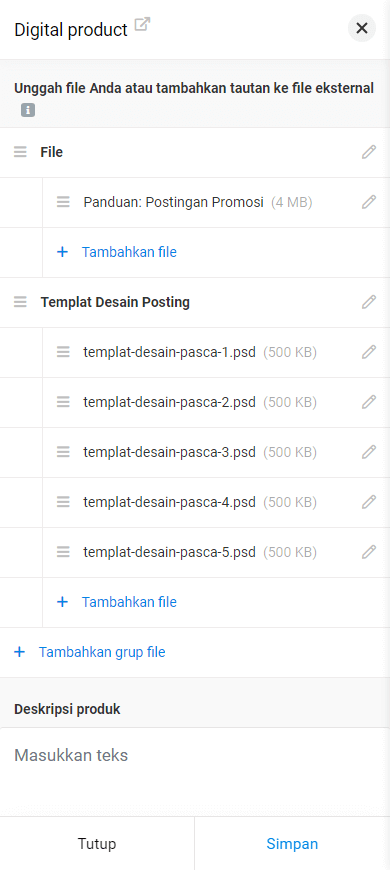Click Tambahkan file under Templat Desain Posting
390x870 pixels.
tap(117, 601)
